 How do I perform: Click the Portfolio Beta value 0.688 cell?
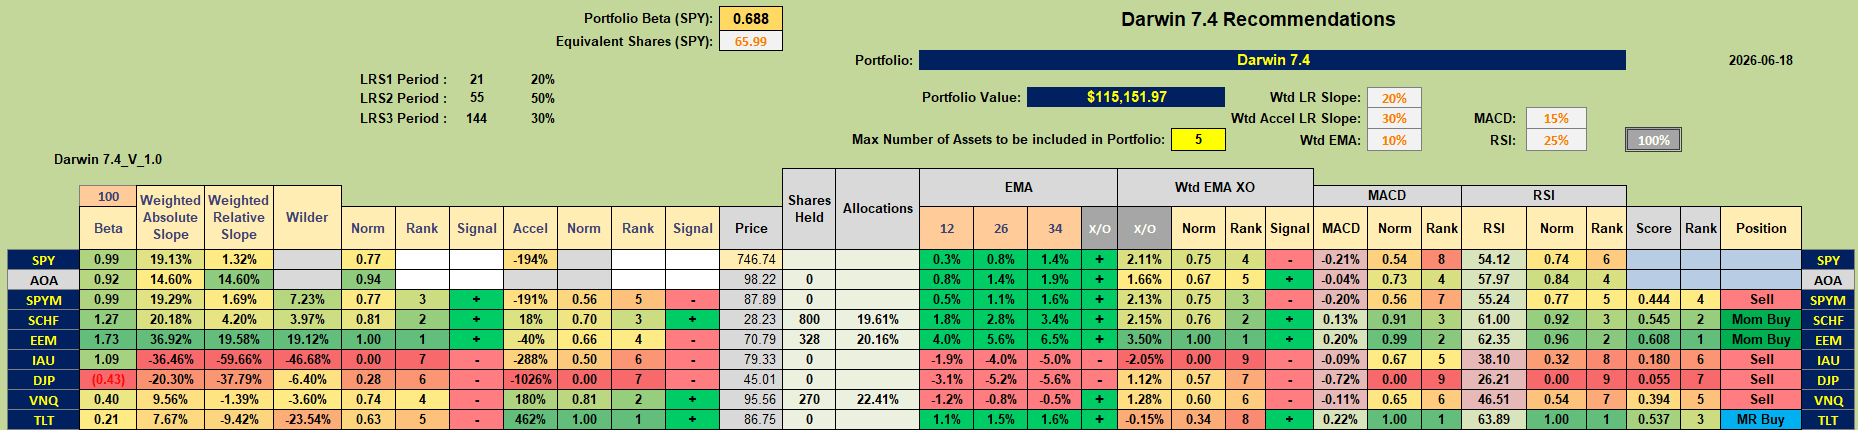tap(750, 18)
